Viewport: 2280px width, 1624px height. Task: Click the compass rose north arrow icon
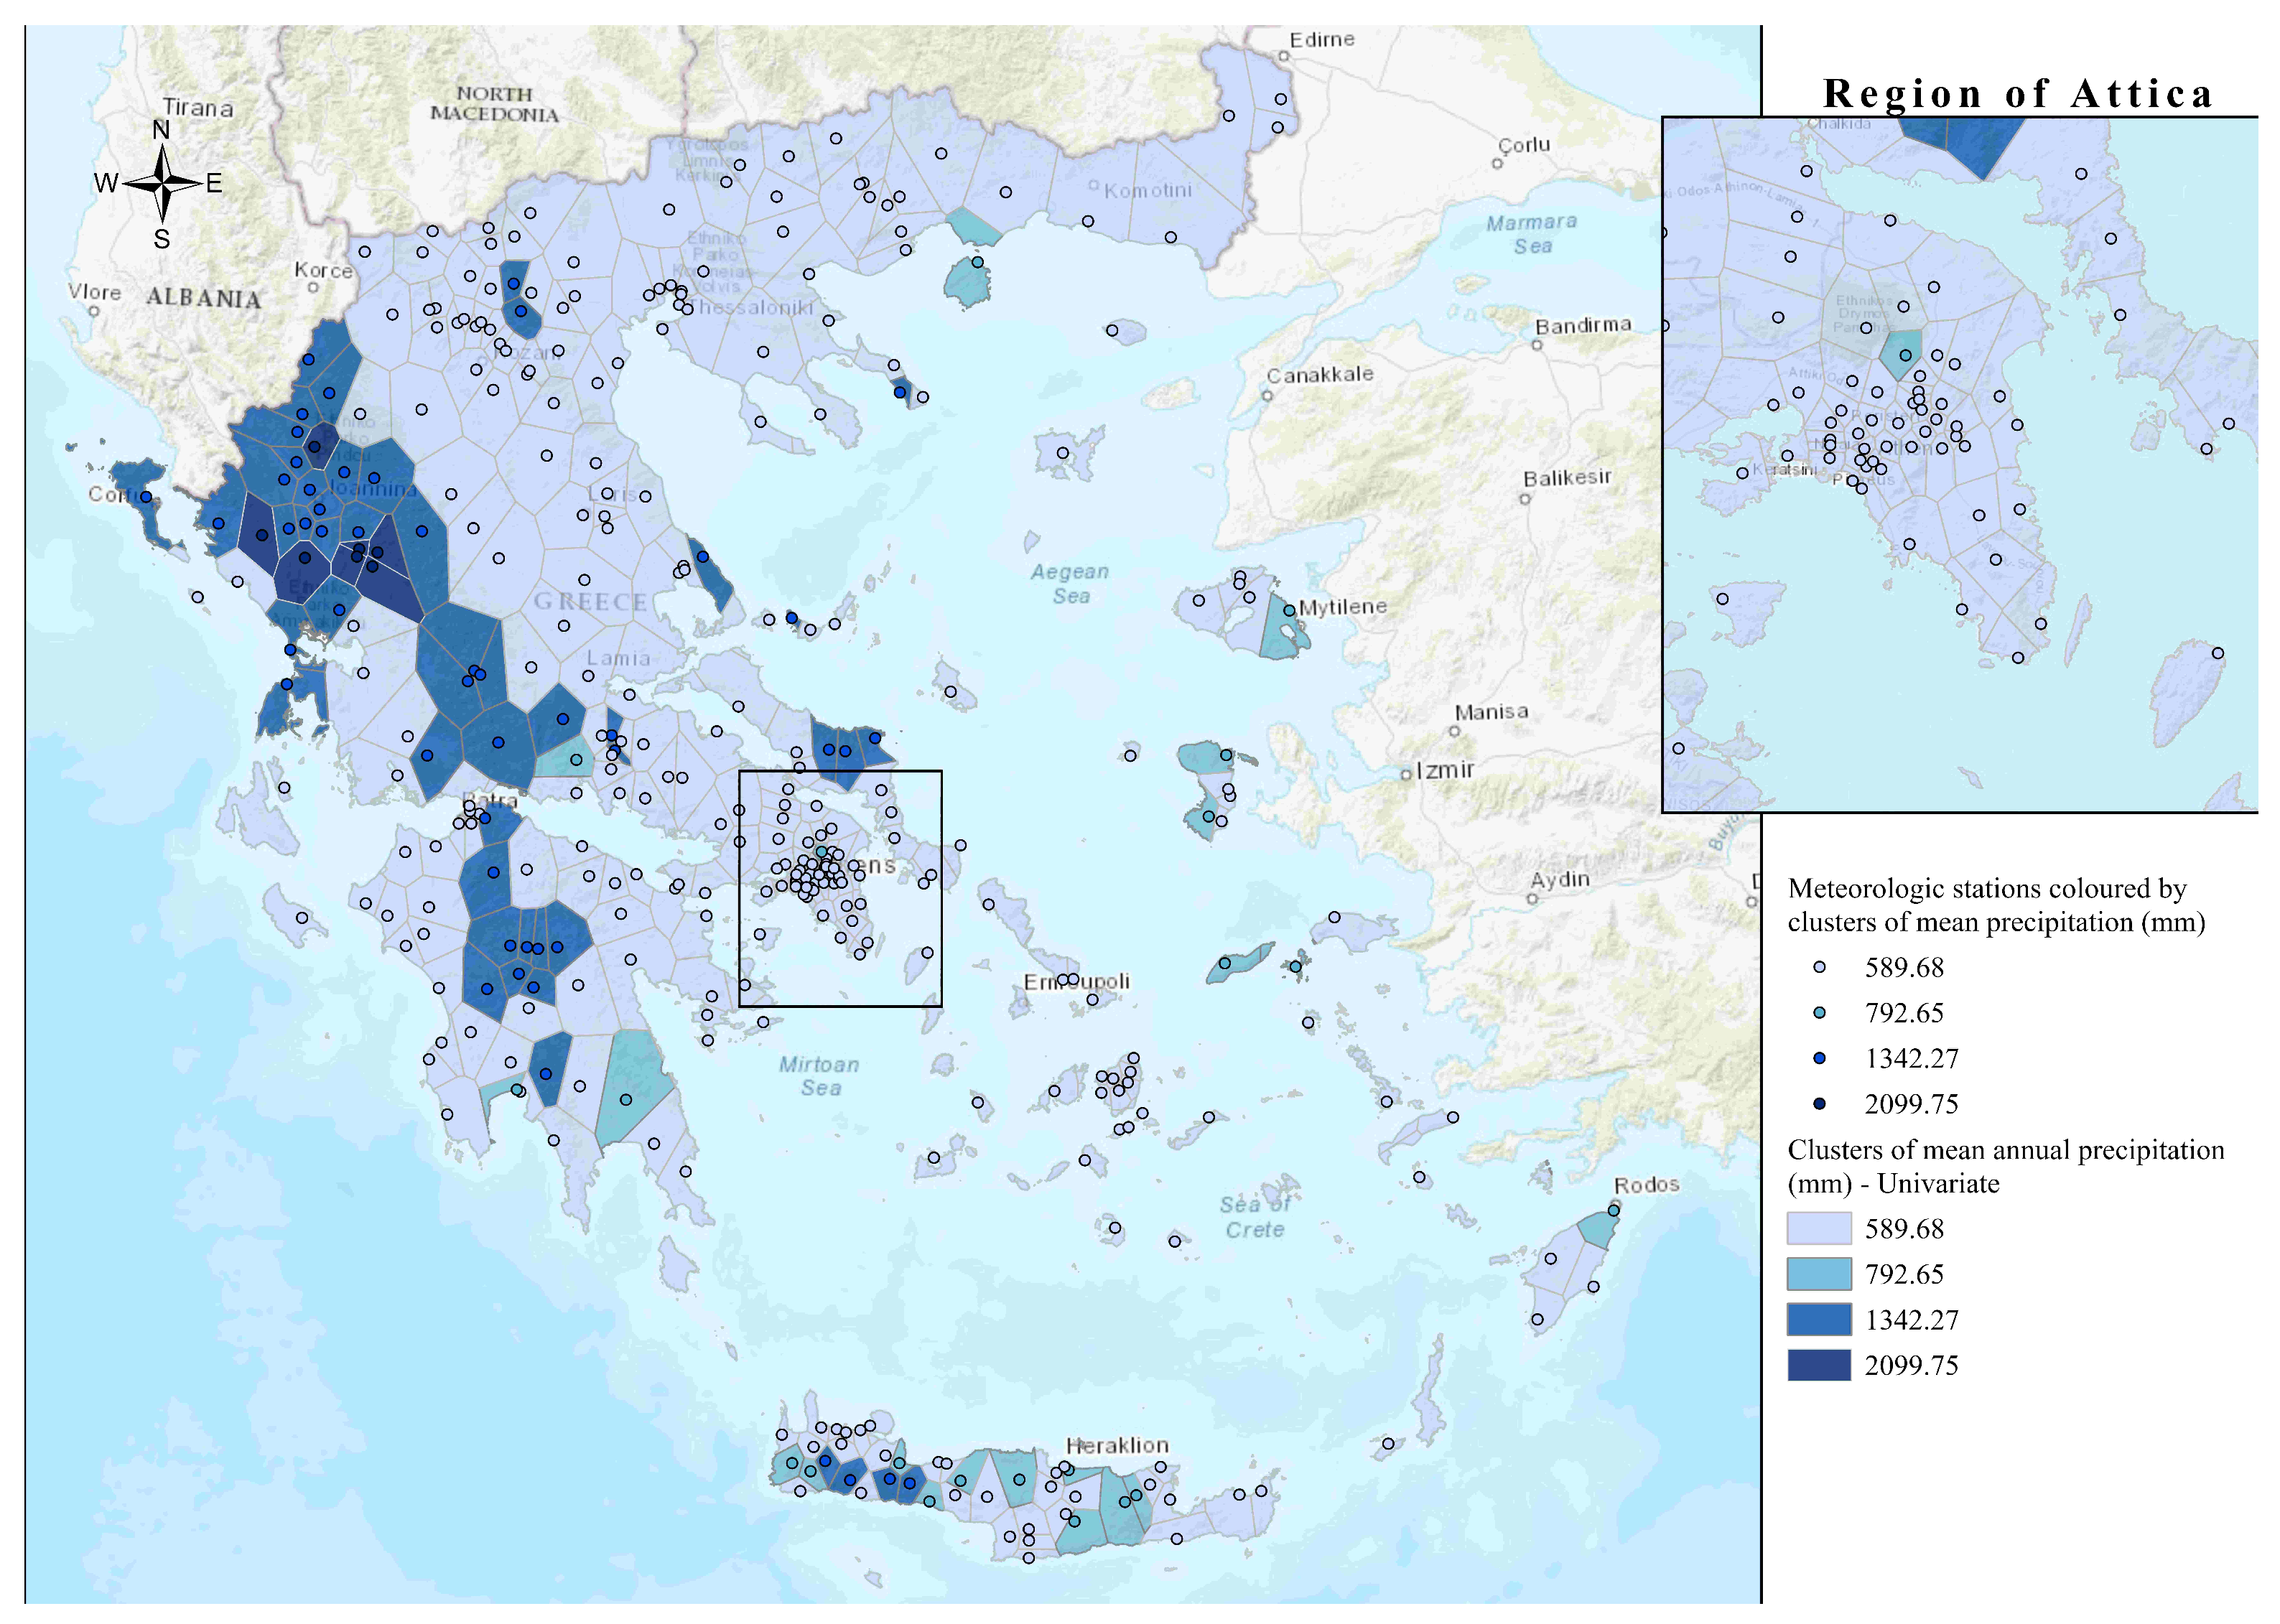(x=162, y=183)
